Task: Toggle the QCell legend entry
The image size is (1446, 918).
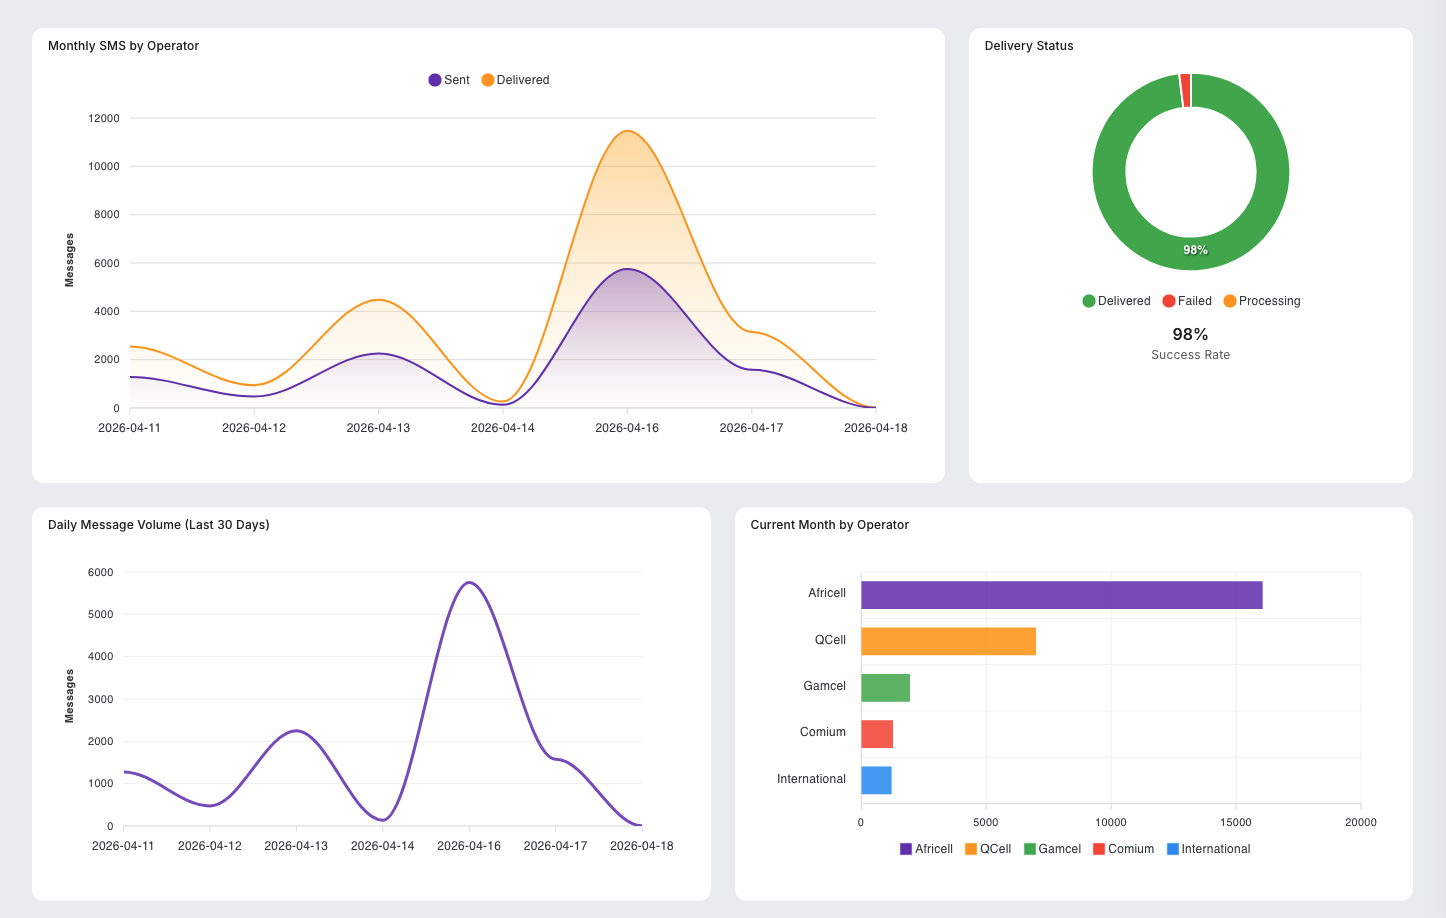Action: pos(988,849)
